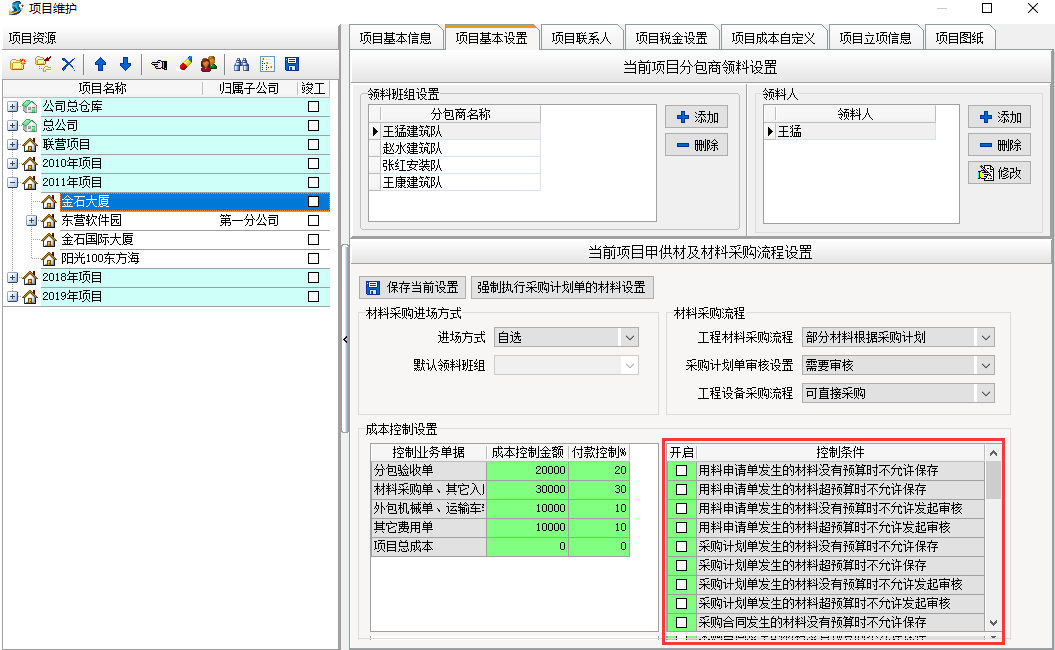Open 采购计划单审核设置 dropdown
The width and height of the screenshot is (1055, 650).
click(x=985, y=366)
